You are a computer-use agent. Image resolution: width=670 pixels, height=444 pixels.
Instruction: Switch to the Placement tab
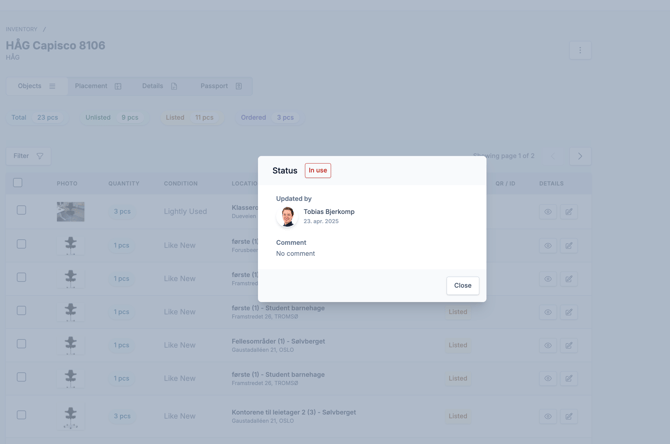[x=98, y=86]
